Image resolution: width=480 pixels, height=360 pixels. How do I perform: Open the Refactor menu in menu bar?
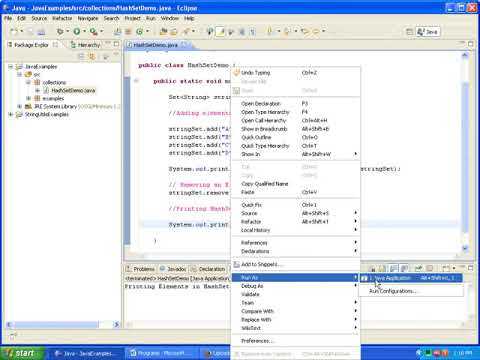point(62,18)
